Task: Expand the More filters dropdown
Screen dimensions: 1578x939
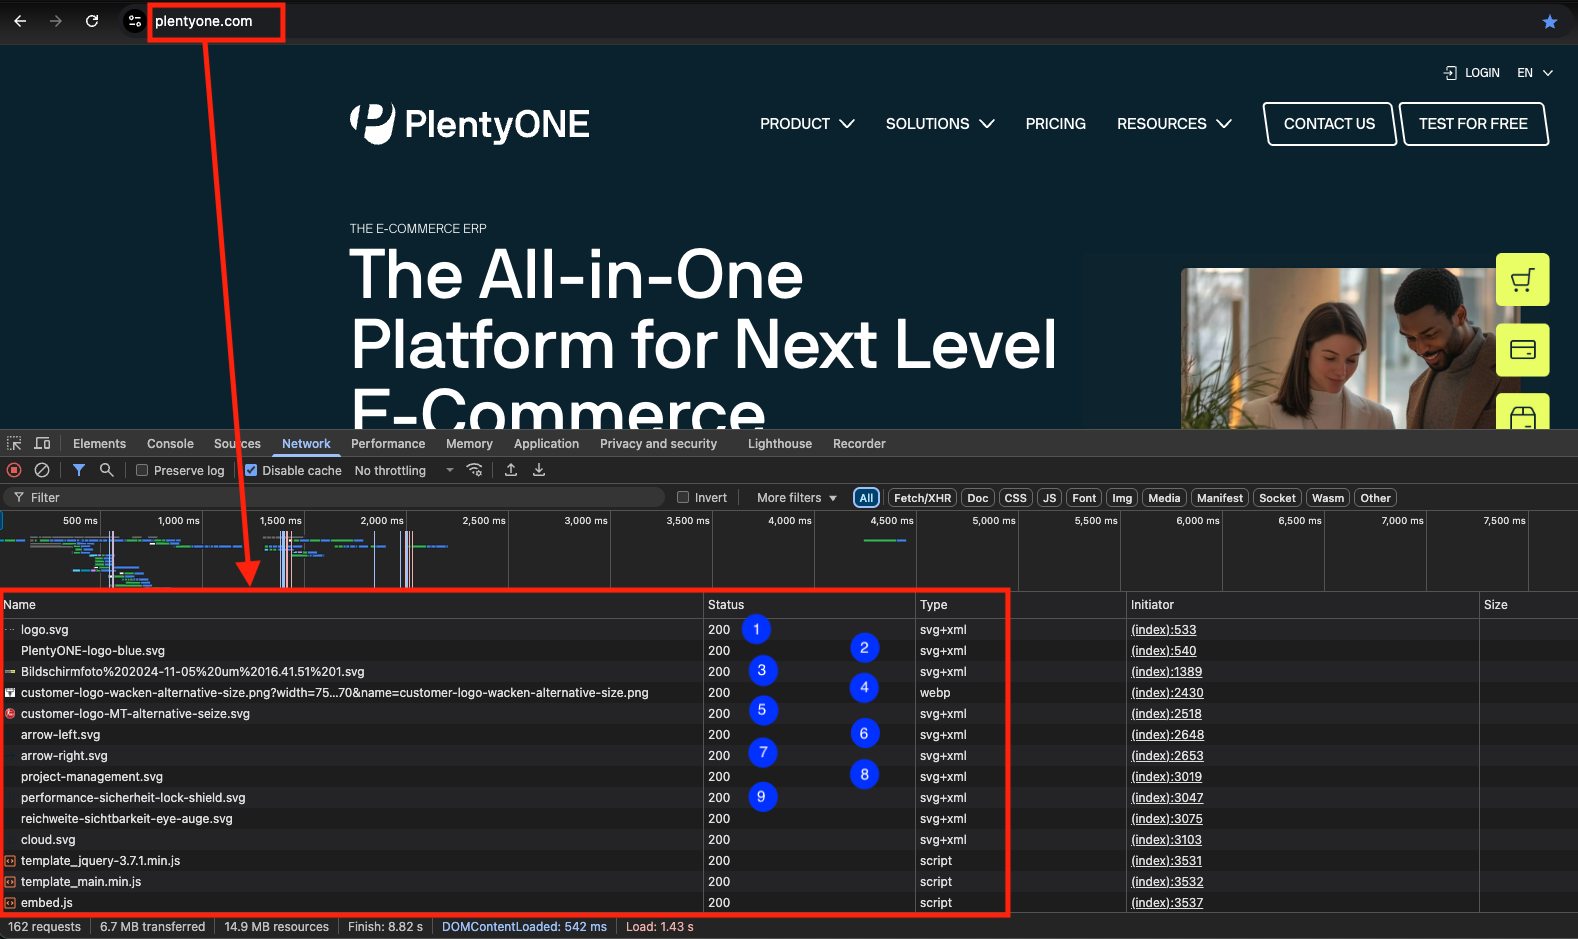Action: coord(796,497)
